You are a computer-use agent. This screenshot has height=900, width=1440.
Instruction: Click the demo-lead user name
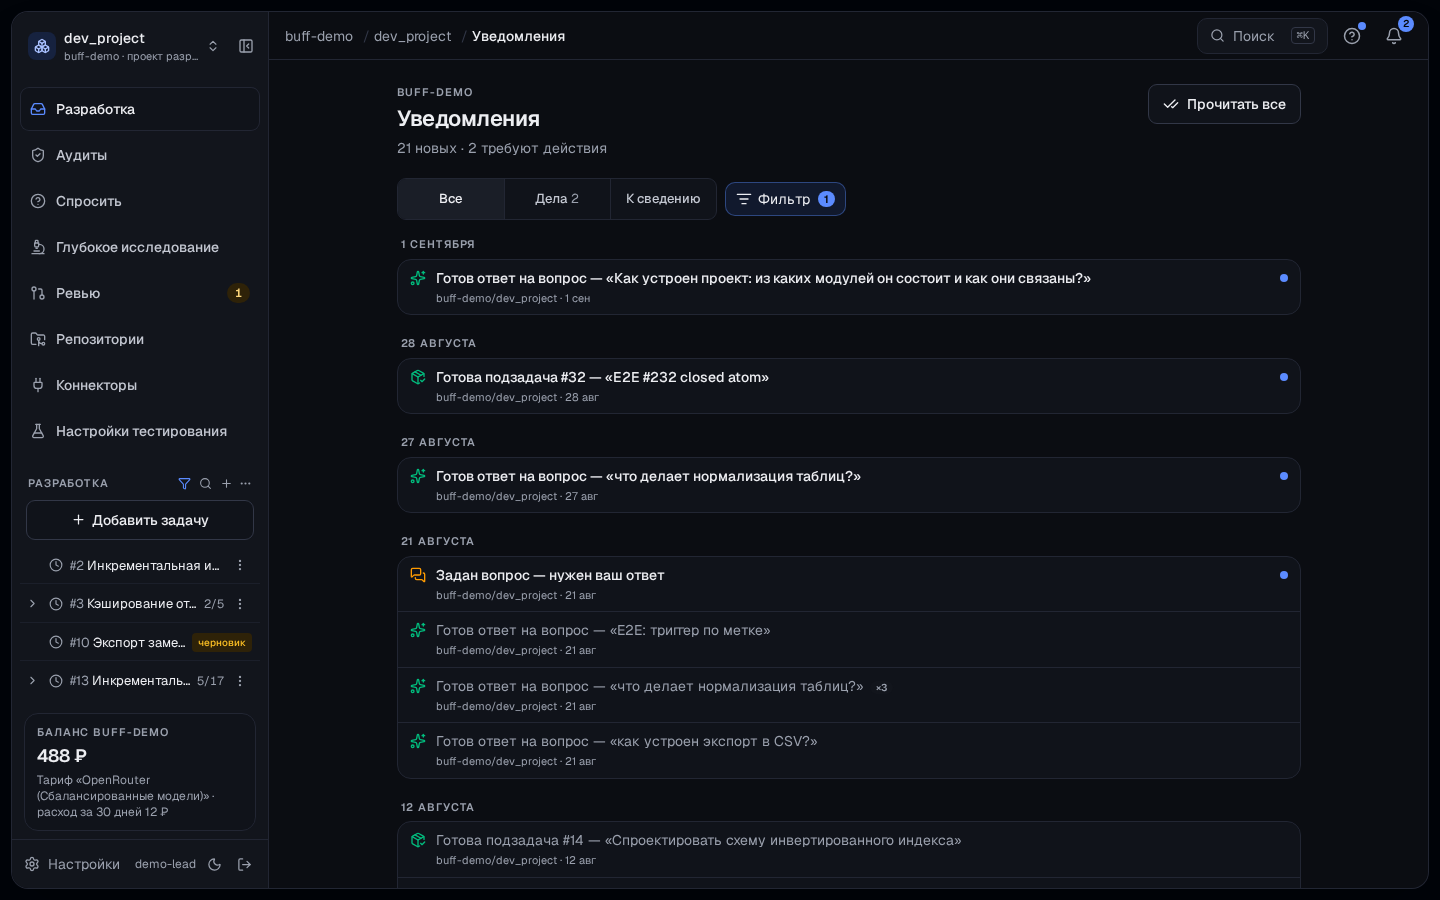(x=165, y=865)
